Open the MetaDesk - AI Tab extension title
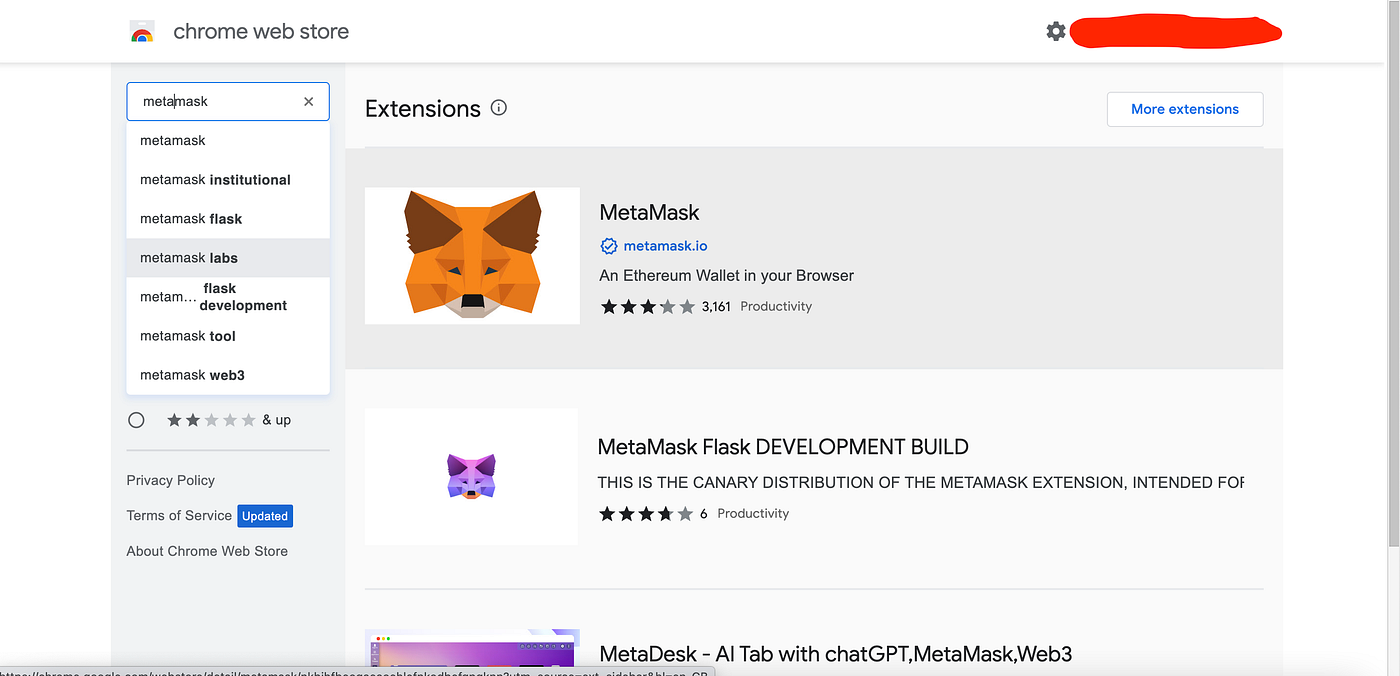This screenshot has height=676, width=1400. (x=835, y=655)
